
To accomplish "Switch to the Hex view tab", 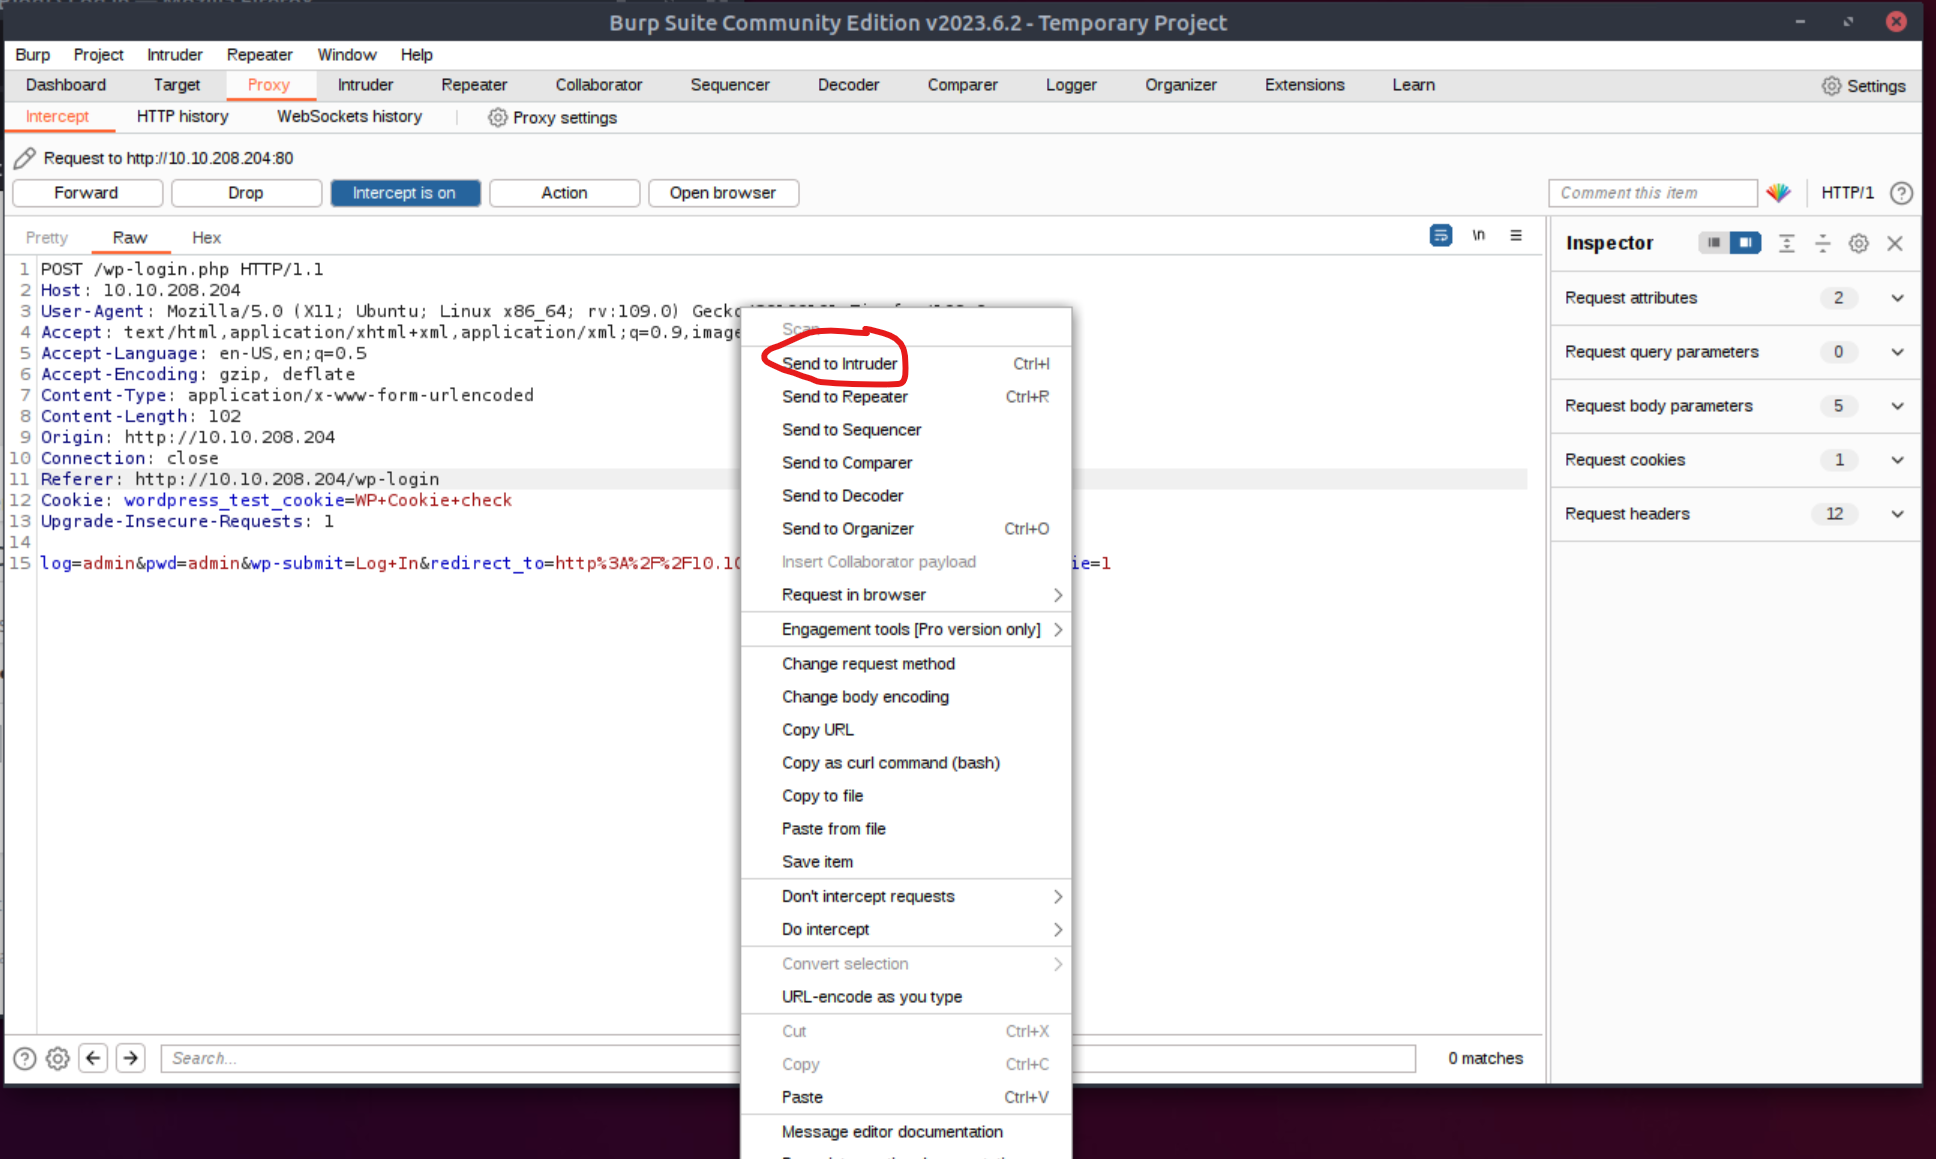I will click(206, 238).
